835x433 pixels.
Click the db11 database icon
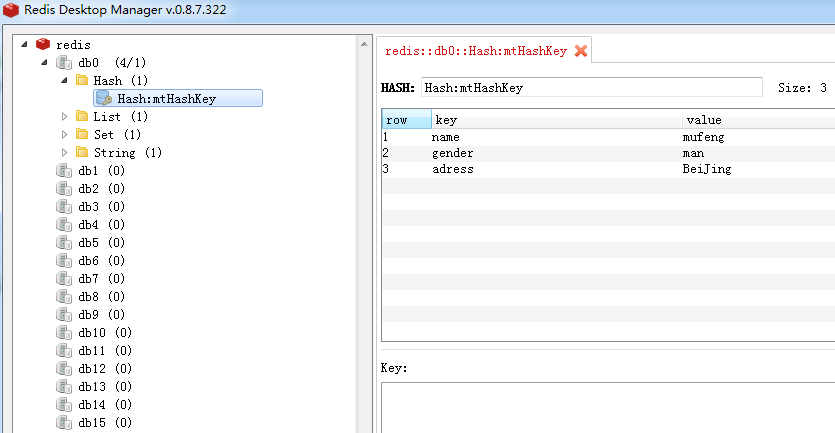64,350
